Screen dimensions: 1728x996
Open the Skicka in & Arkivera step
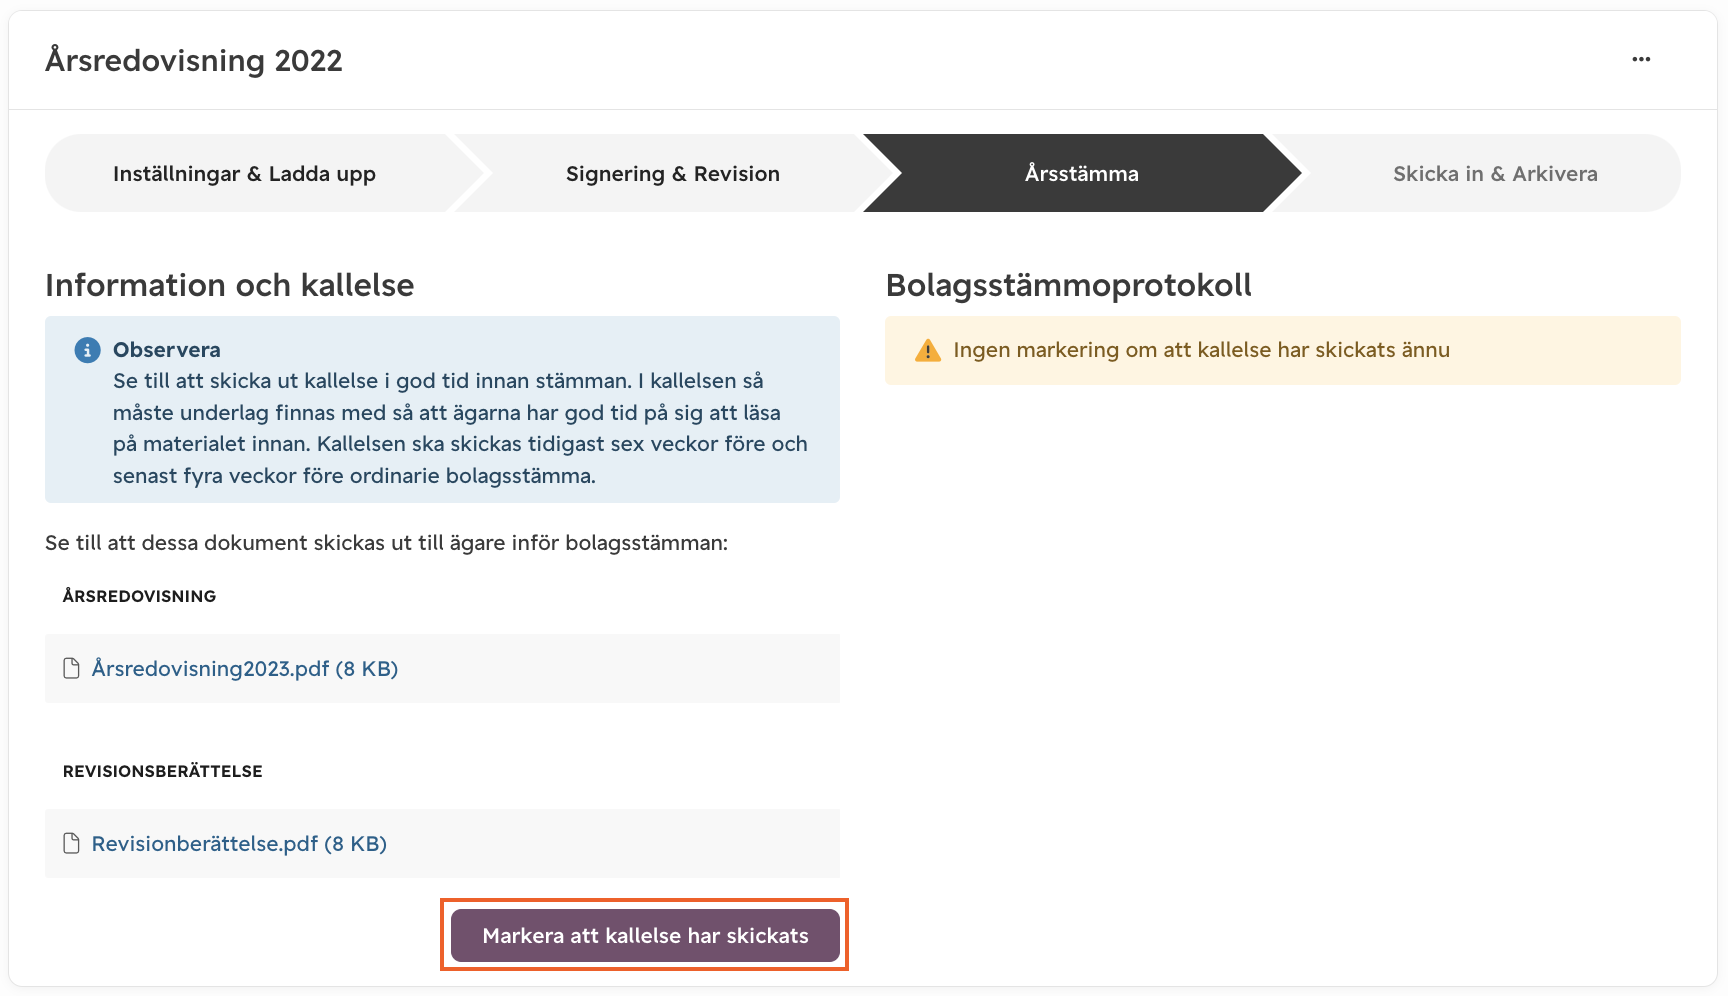[1495, 173]
